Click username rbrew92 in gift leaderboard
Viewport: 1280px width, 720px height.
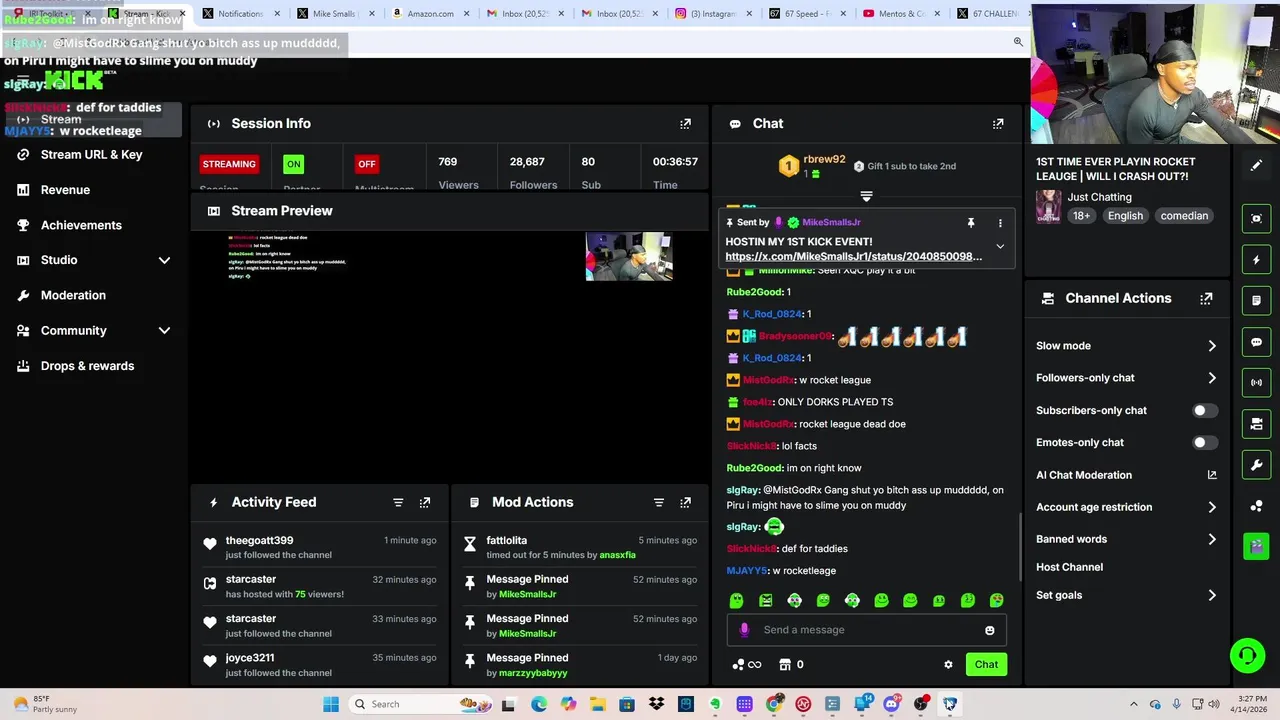coord(824,160)
